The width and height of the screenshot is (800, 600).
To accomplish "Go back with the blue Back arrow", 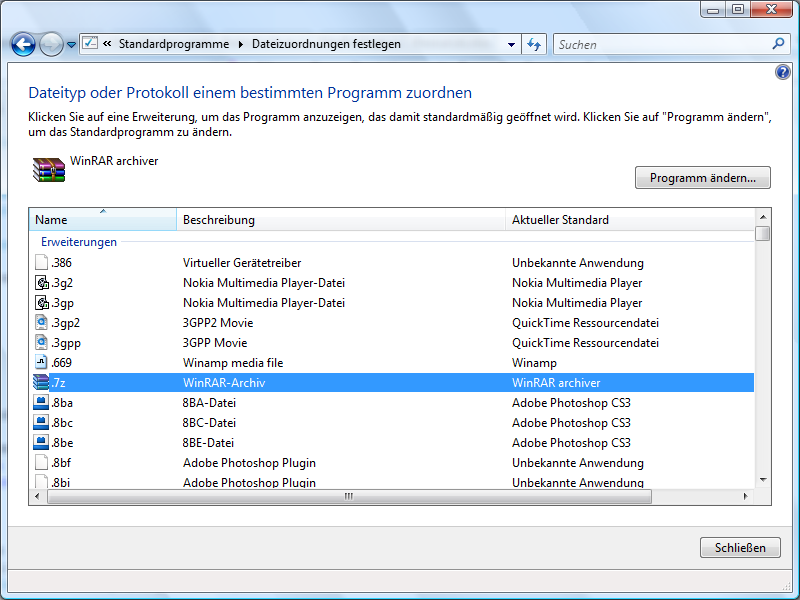I will point(23,44).
